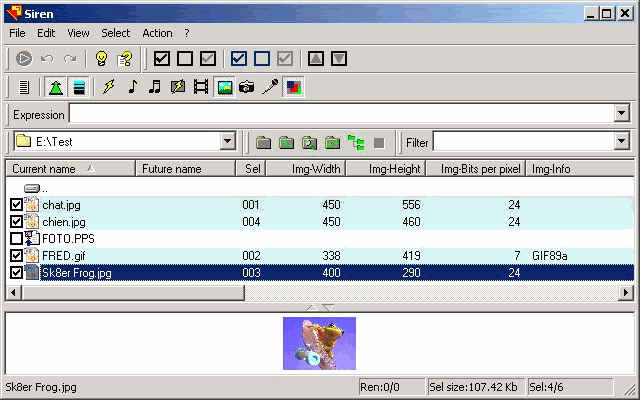Click the down arrow panel splitter
This screenshot has height=400, width=640.
pos(328,307)
